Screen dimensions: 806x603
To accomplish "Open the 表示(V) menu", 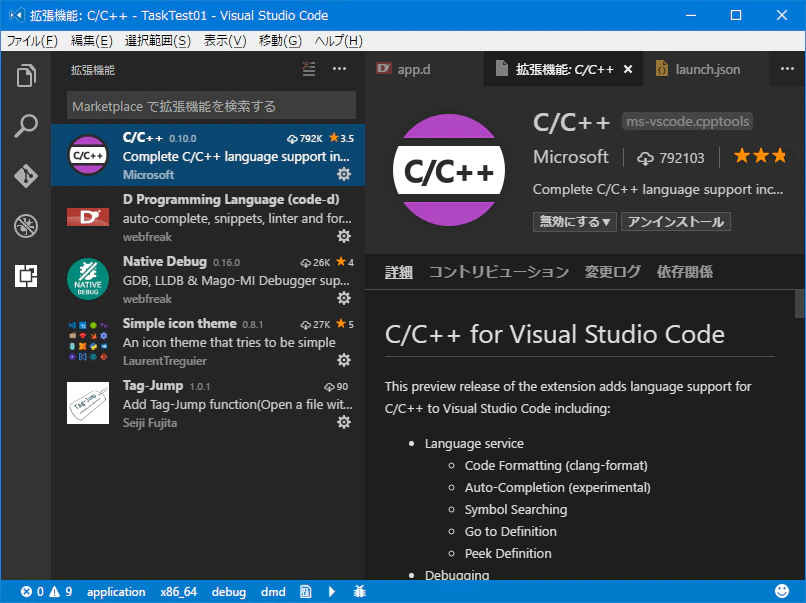I will tap(225, 41).
